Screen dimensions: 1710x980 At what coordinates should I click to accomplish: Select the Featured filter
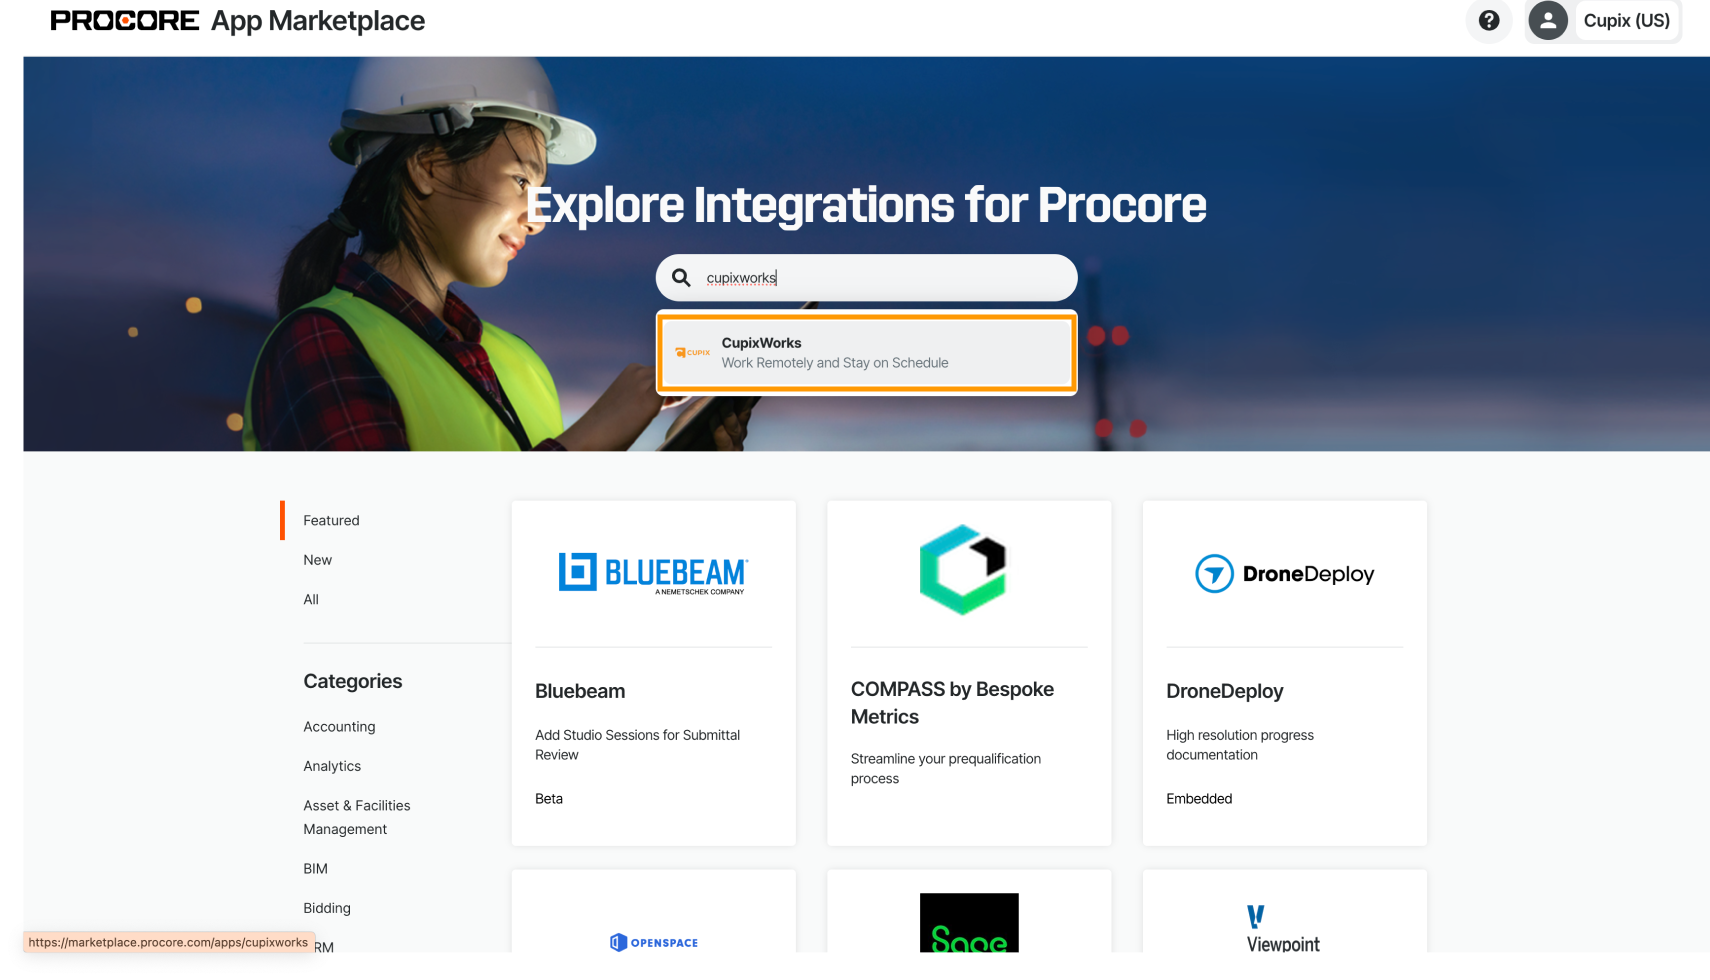click(331, 521)
